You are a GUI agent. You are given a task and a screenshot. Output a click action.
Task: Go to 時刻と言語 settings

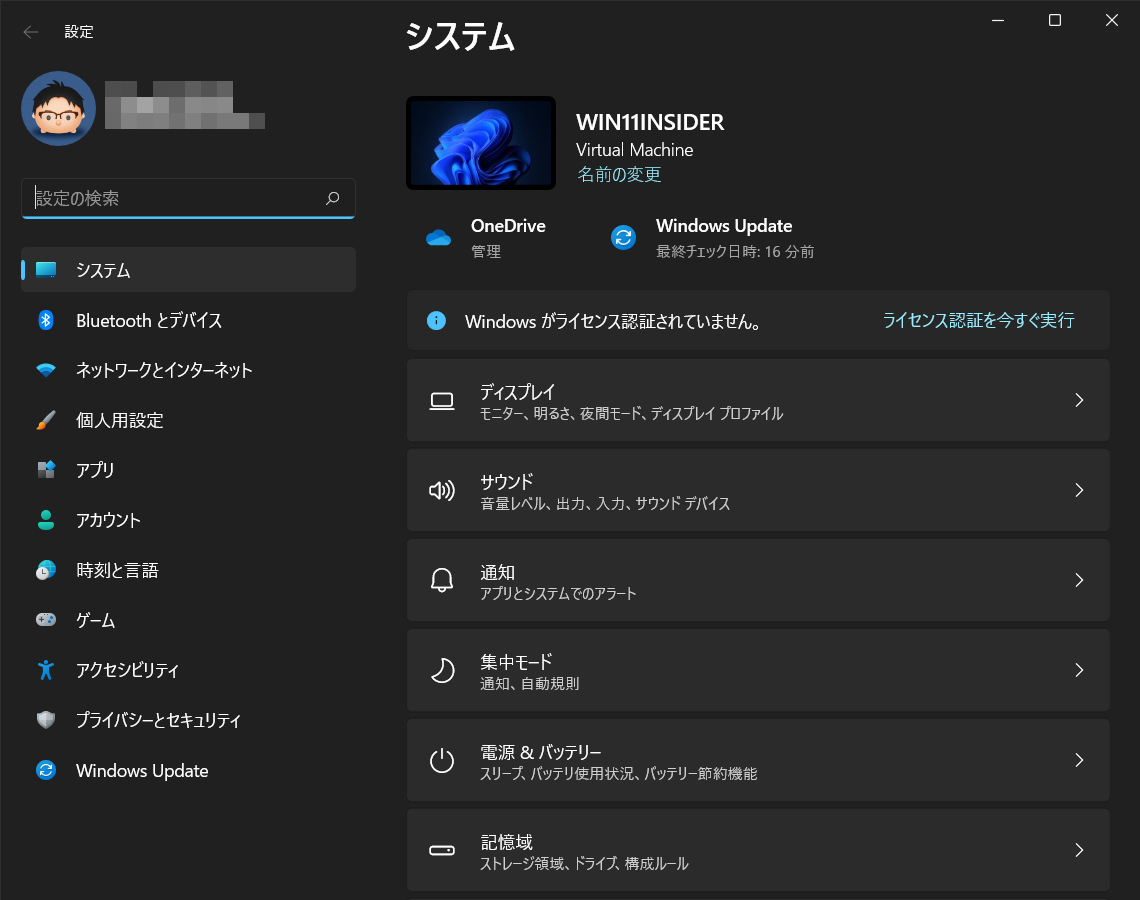pyautogui.click(x=188, y=570)
